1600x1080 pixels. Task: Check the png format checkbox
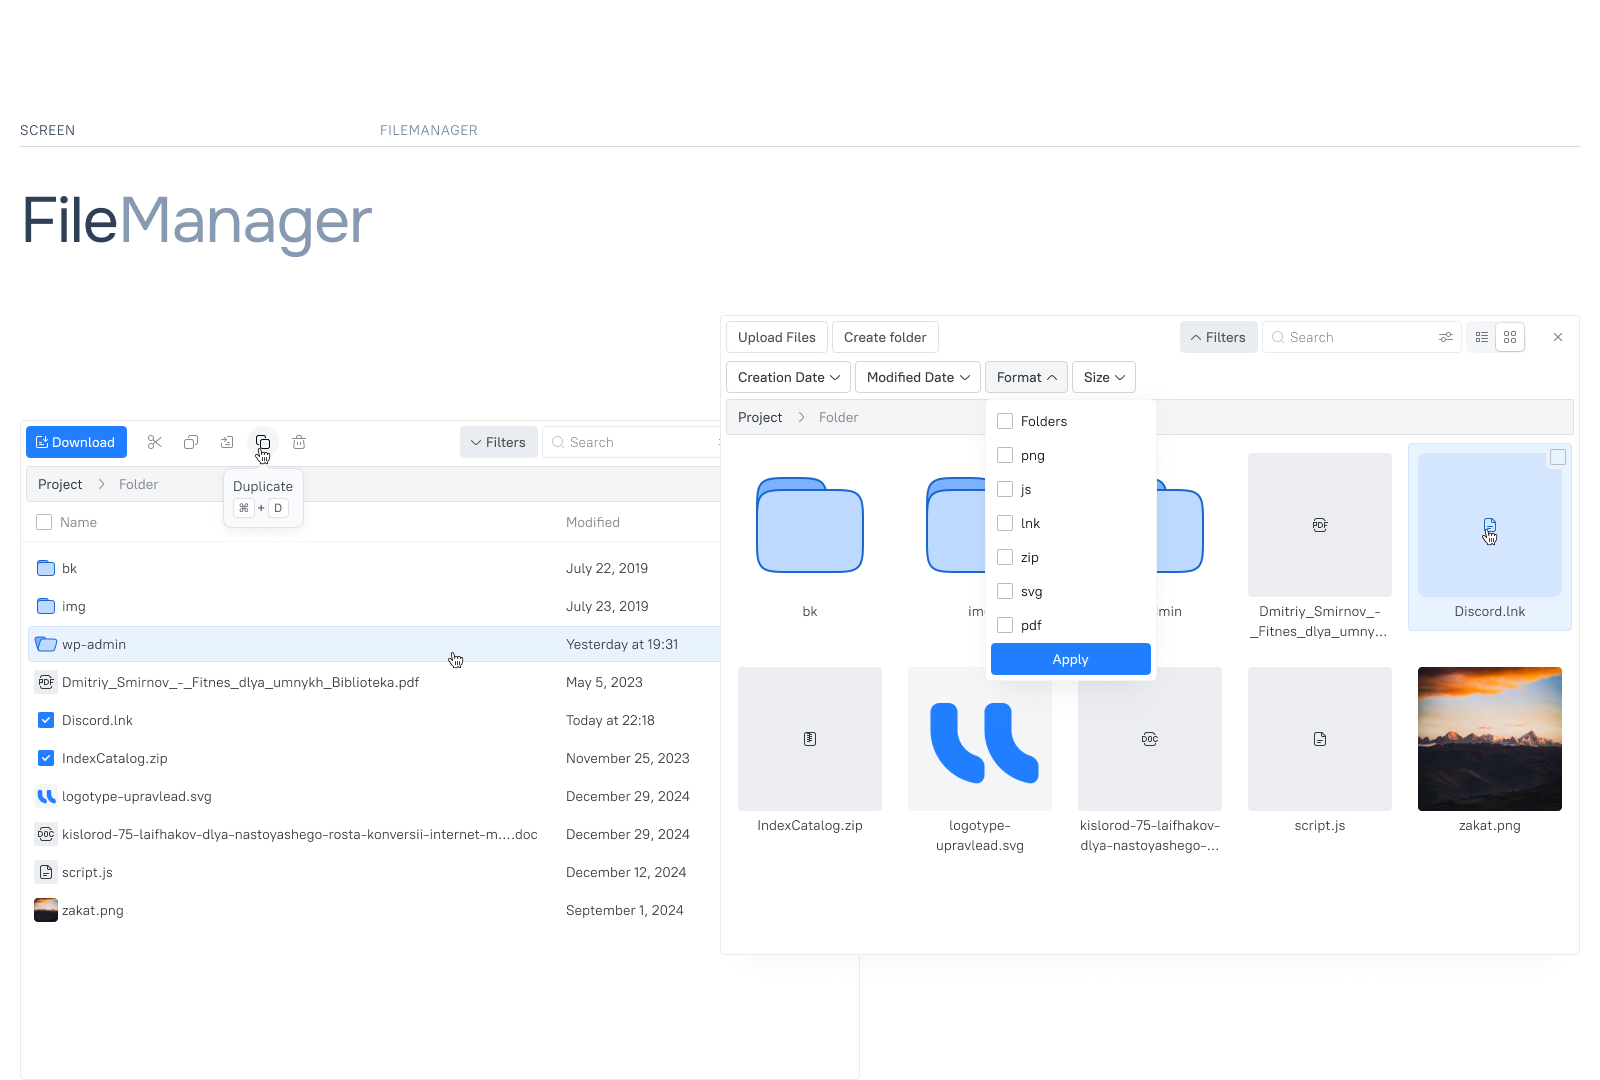click(1005, 455)
